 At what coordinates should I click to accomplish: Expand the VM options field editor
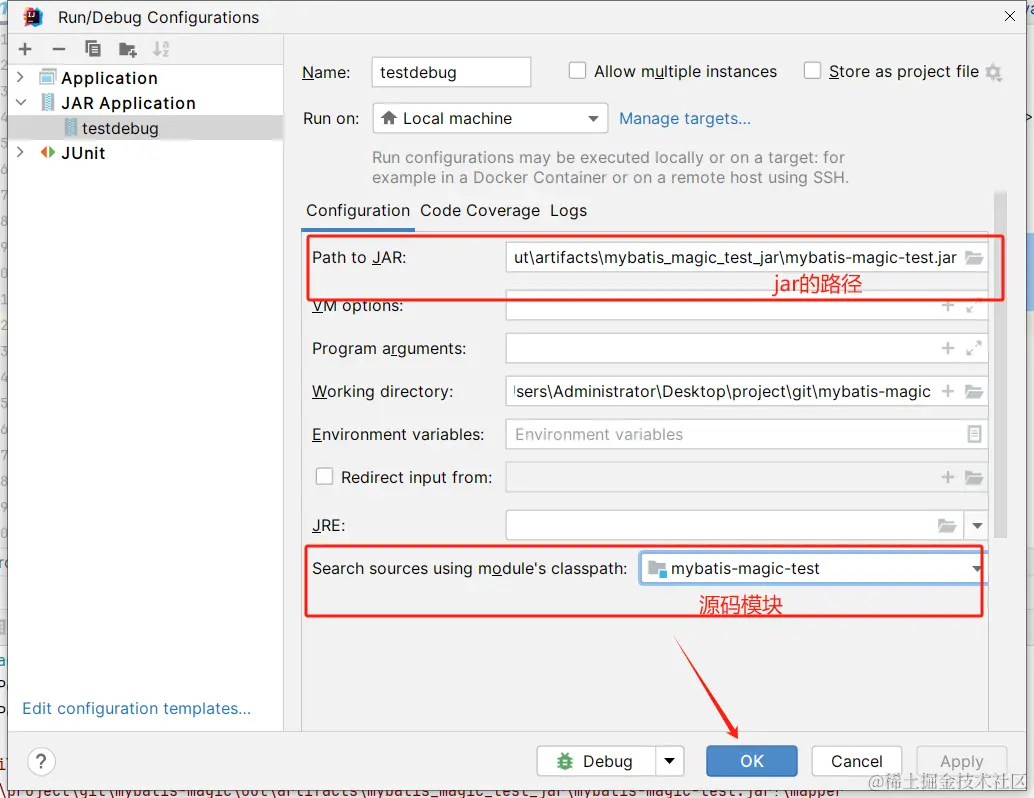tap(974, 307)
